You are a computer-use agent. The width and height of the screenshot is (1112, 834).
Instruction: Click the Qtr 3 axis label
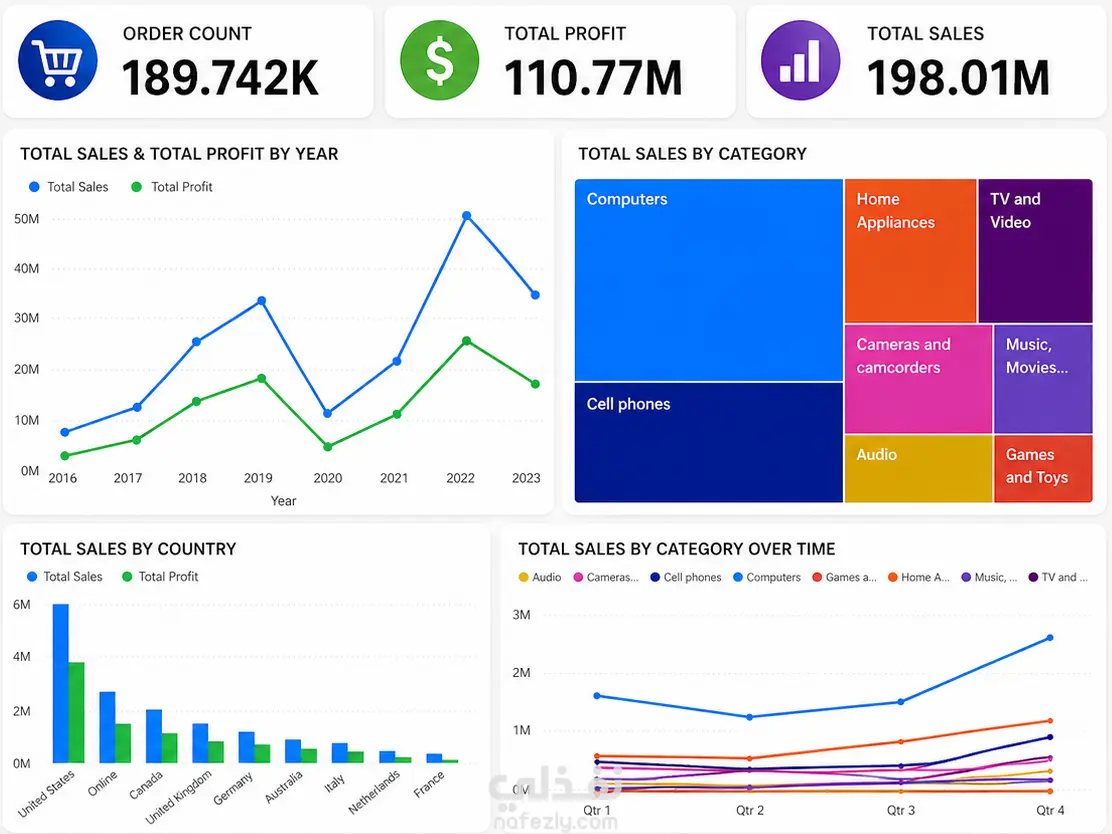[901, 810]
